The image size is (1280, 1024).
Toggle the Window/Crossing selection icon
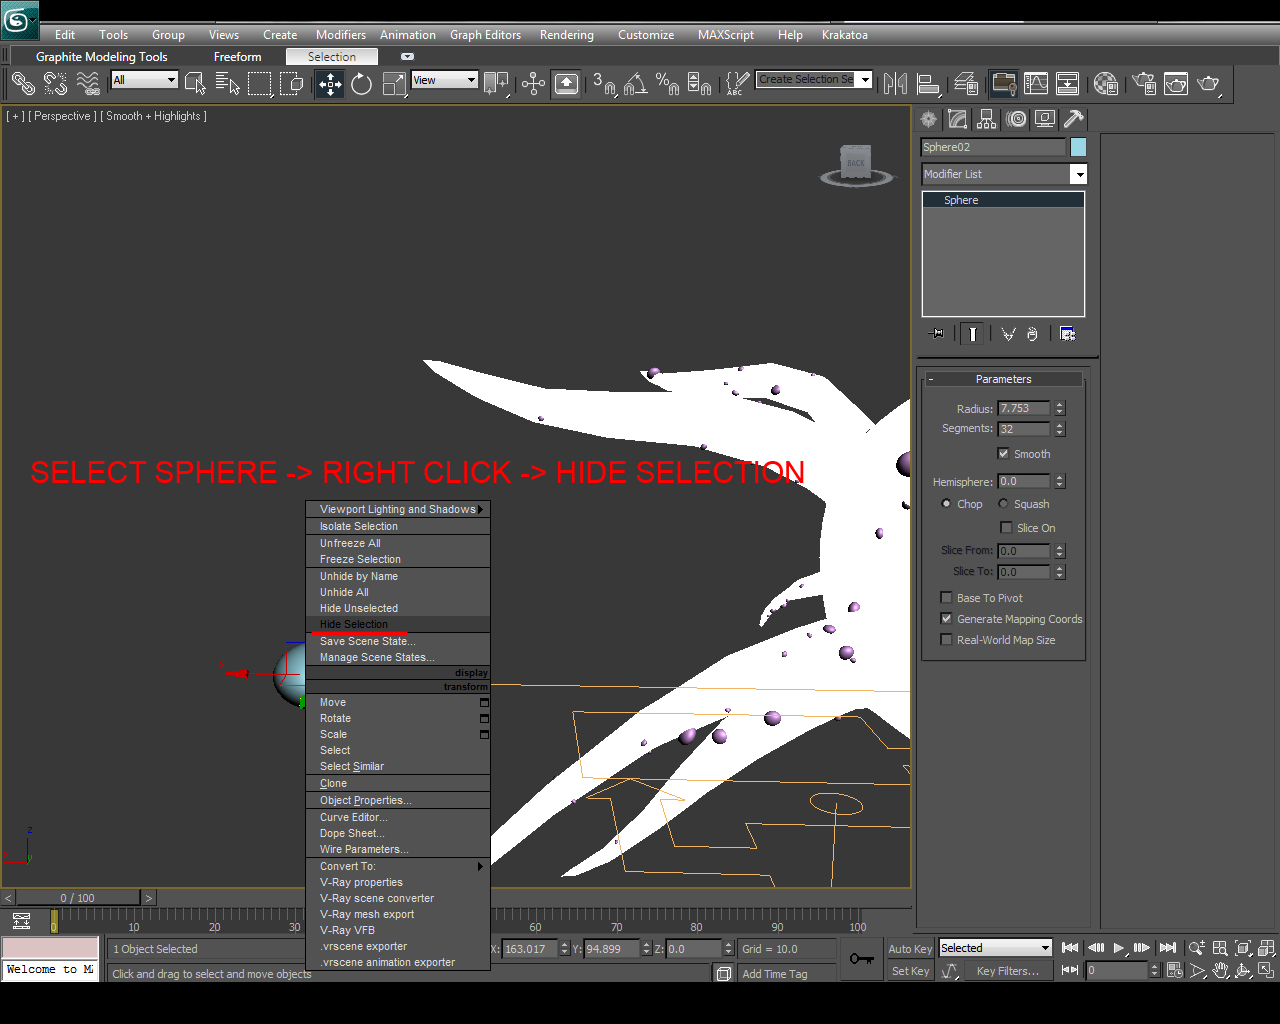(x=292, y=83)
